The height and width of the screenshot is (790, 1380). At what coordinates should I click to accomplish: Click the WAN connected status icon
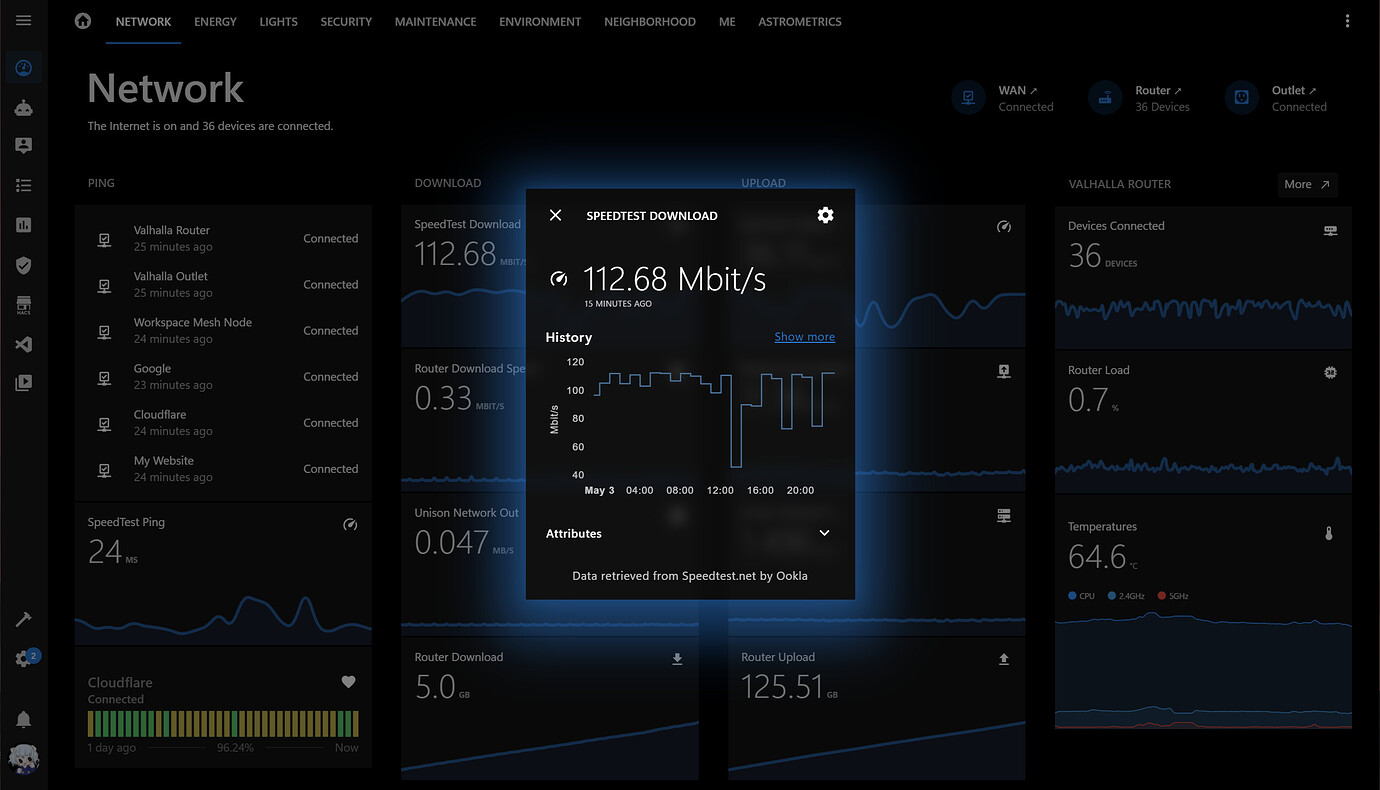pyautogui.click(x=967, y=98)
